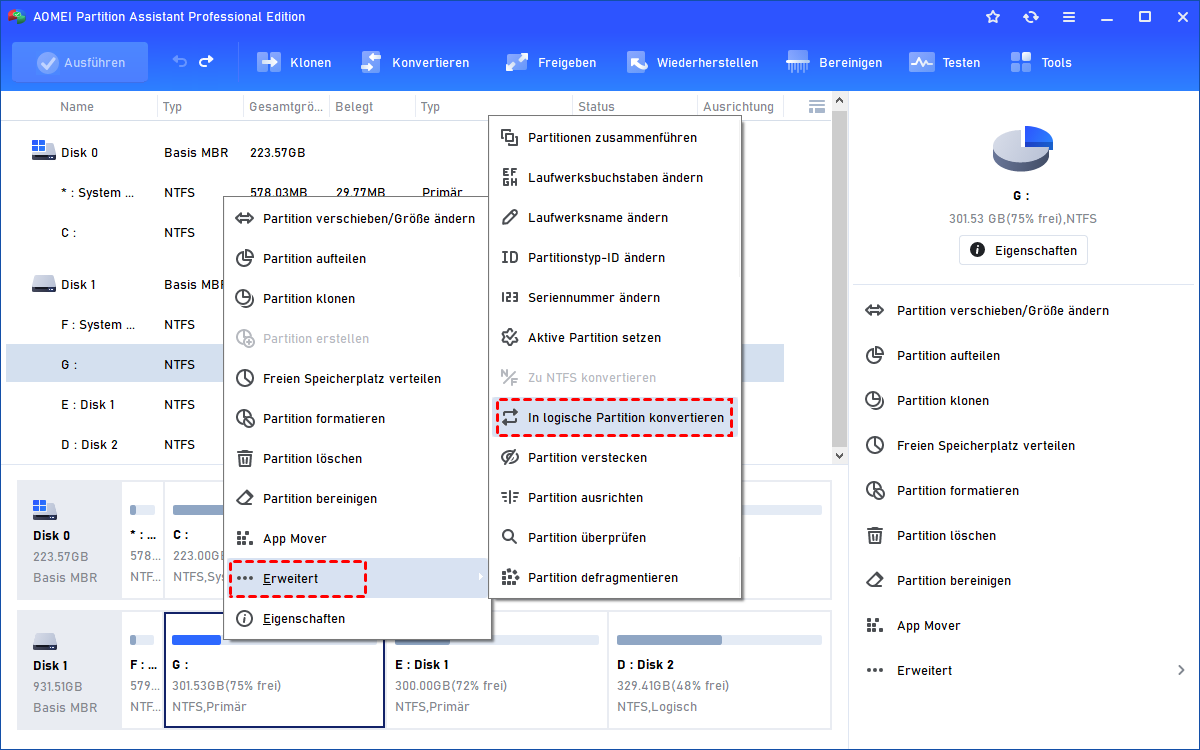Select Partition ausrichten in submenu

(x=615, y=498)
